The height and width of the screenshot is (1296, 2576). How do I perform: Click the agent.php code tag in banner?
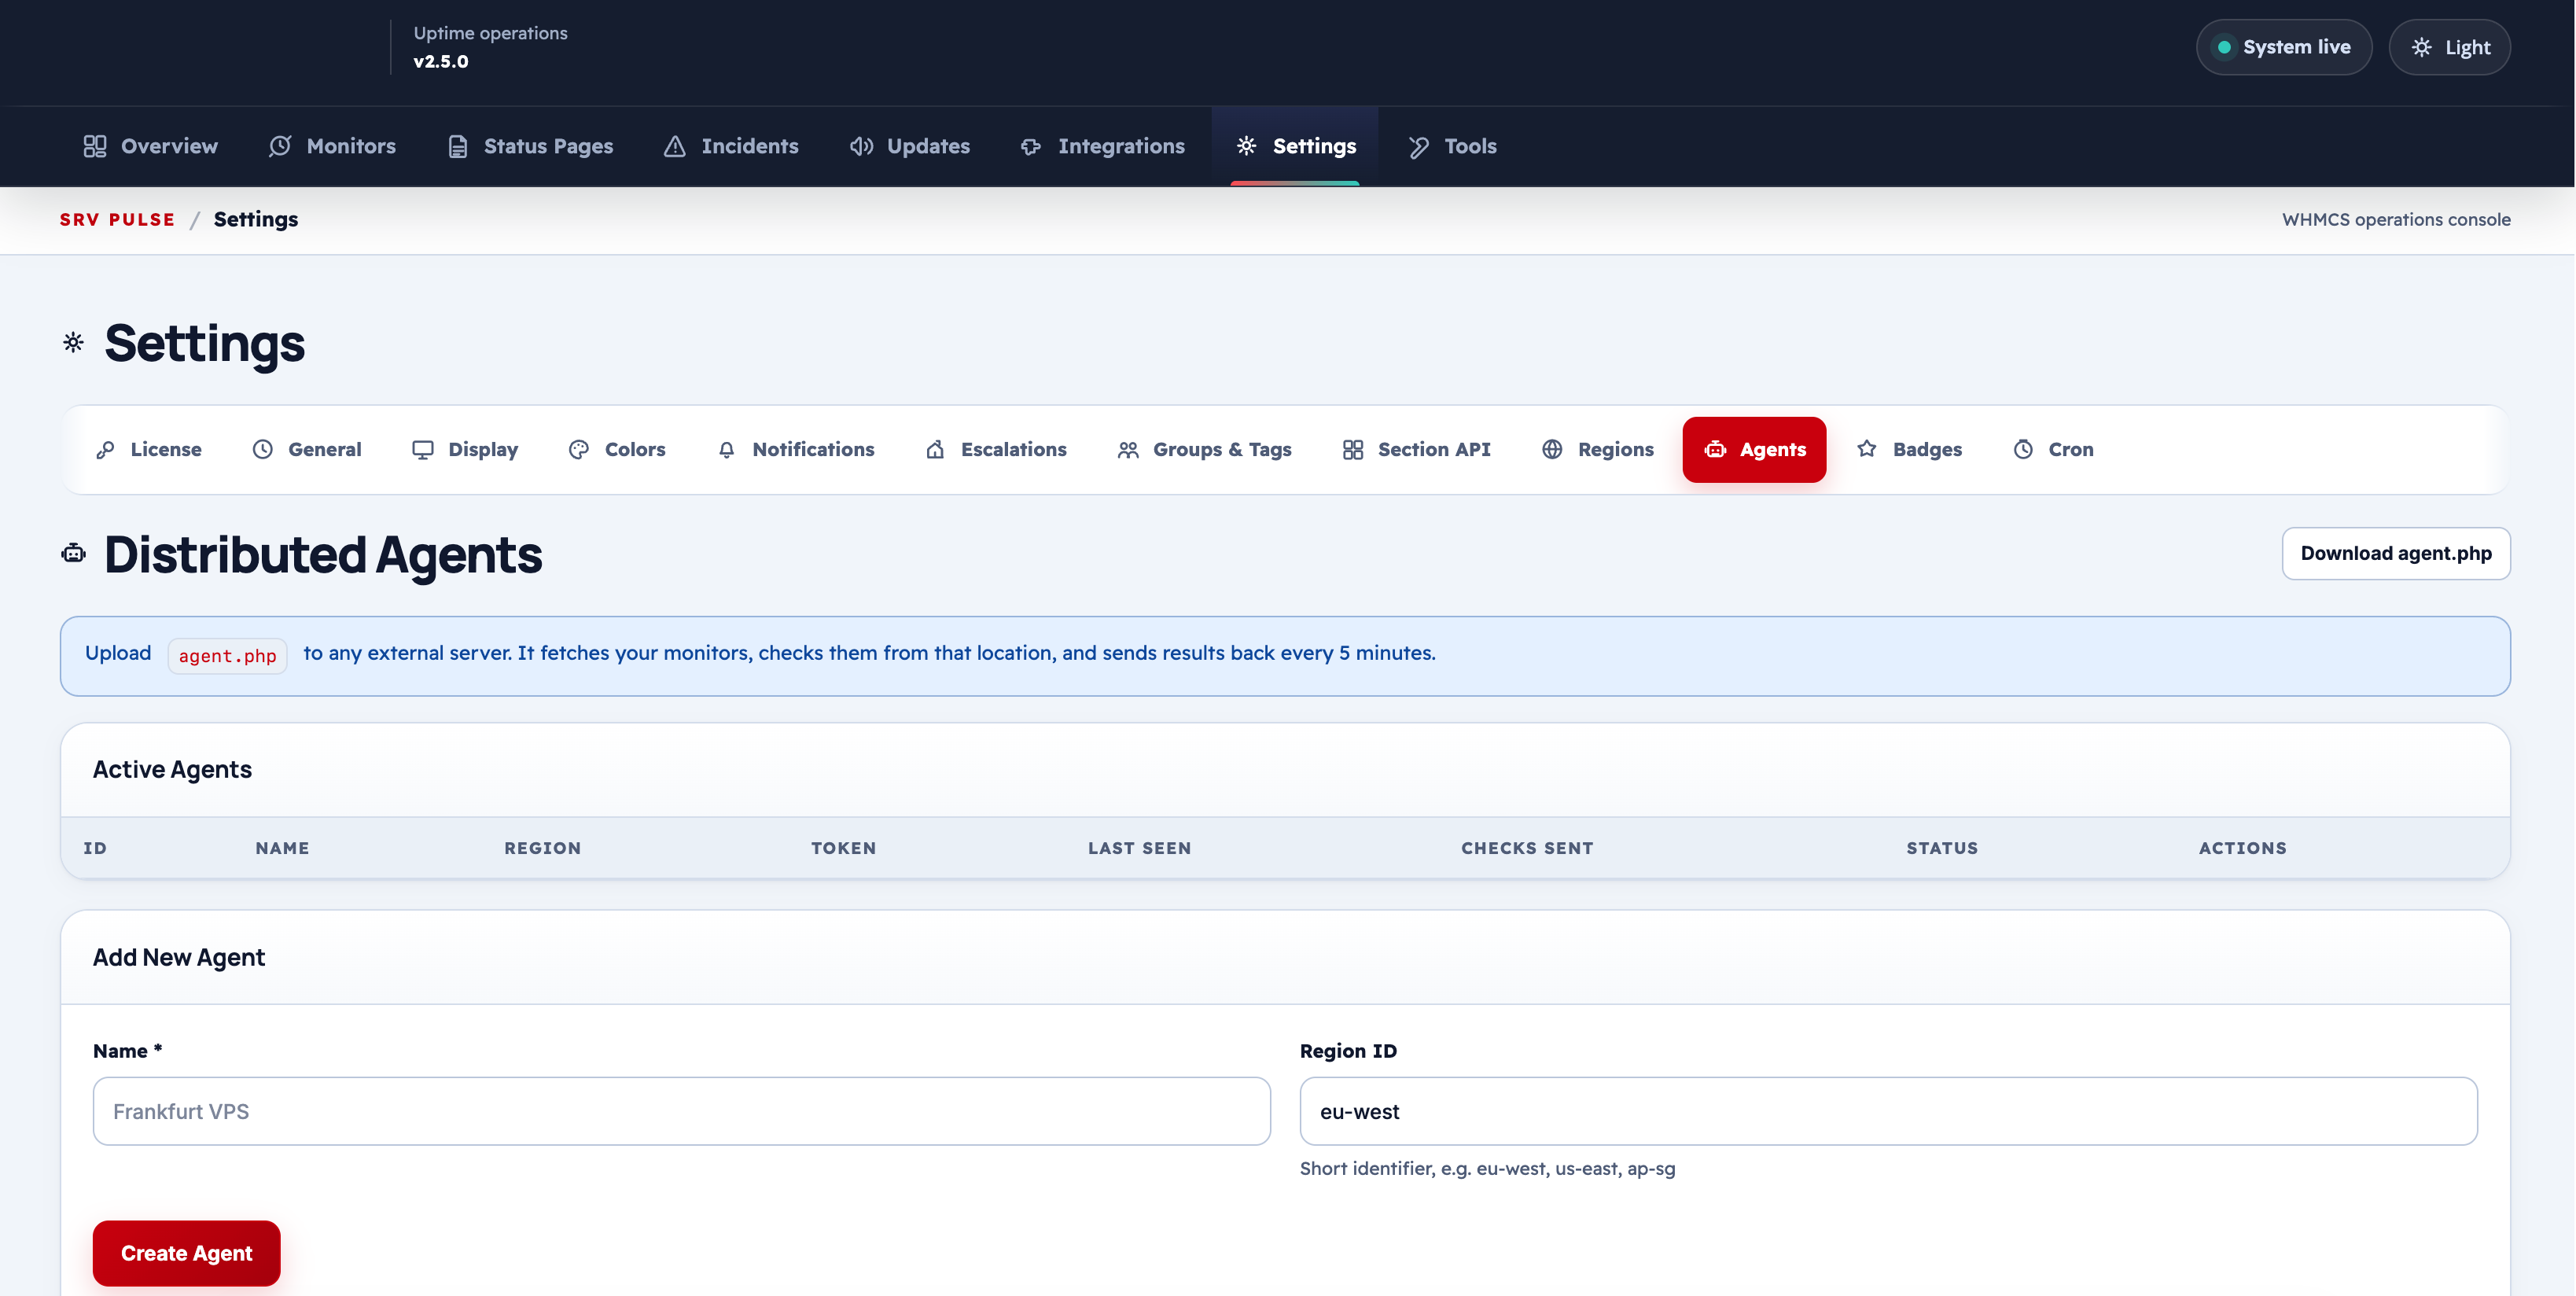coord(227,656)
